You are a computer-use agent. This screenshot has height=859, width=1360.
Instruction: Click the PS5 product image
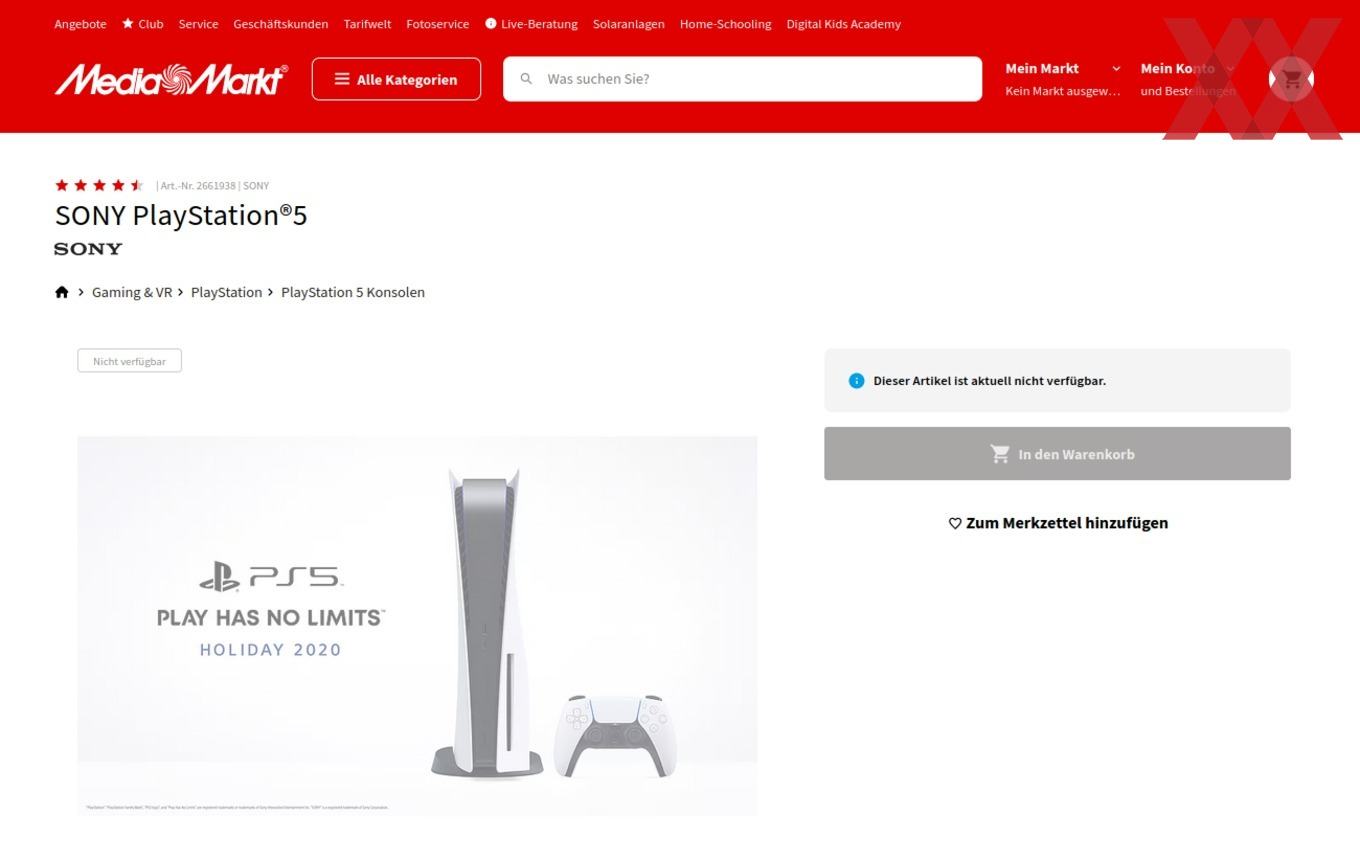coord(417,626)
